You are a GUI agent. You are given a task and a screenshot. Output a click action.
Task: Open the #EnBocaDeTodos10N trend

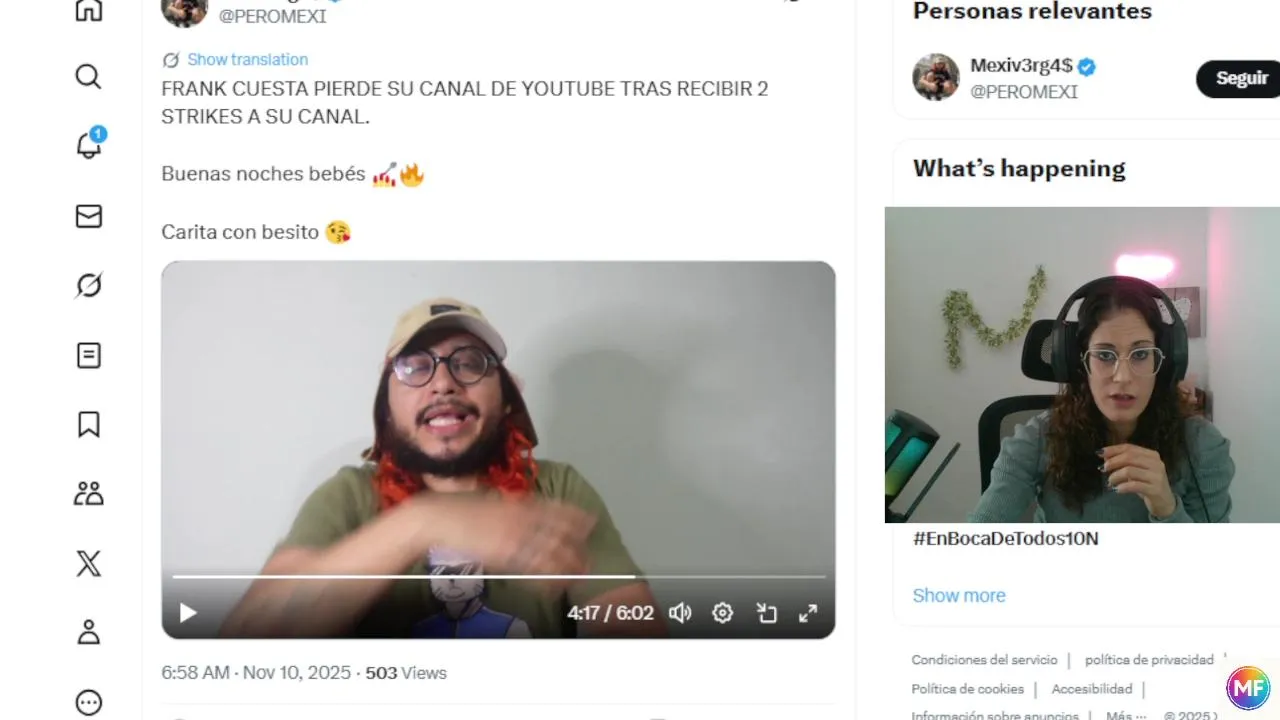(1005, 539)
